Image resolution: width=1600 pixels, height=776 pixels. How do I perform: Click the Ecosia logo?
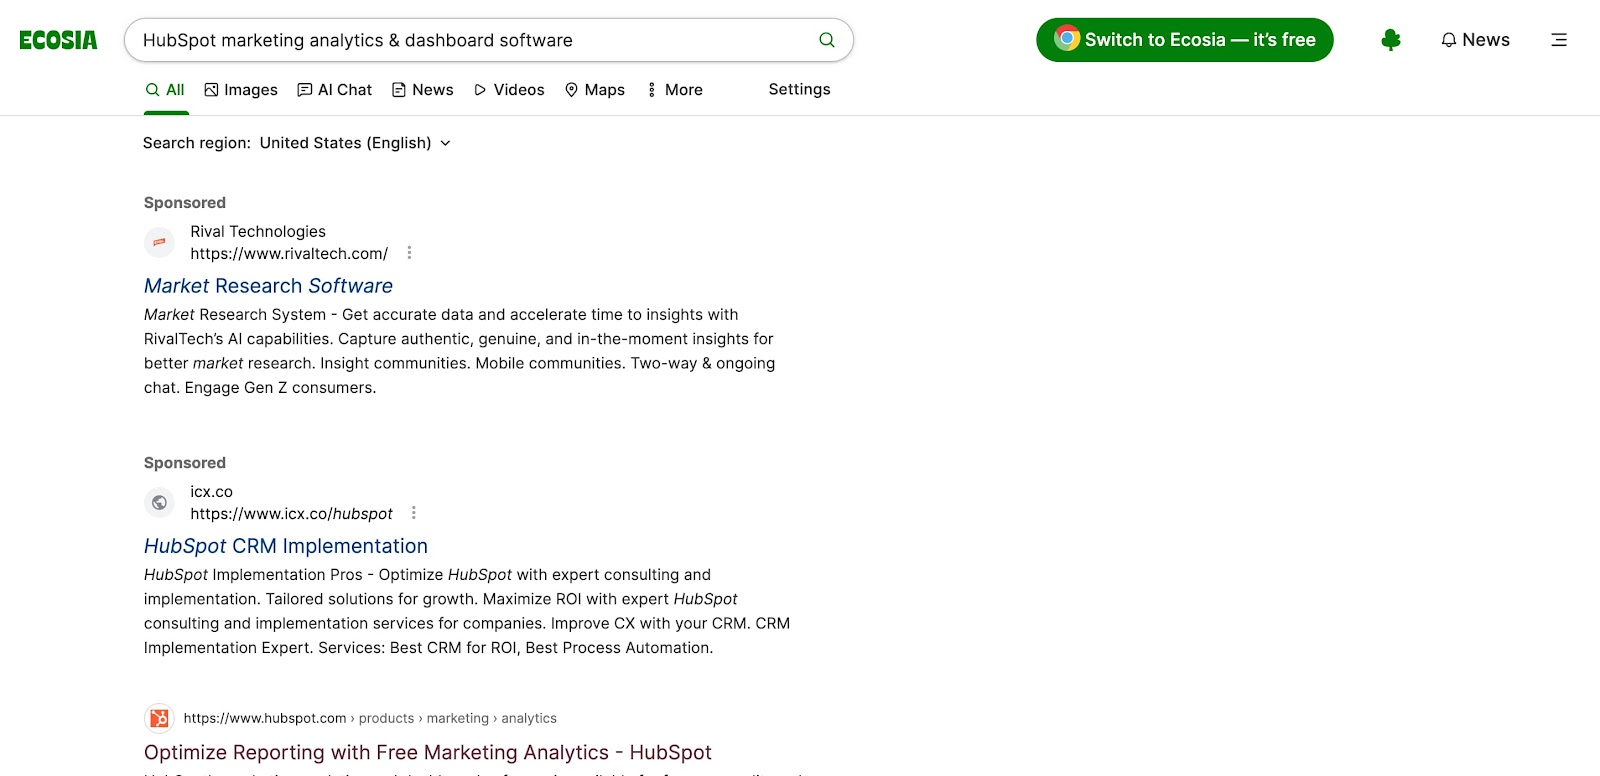click(58, 40)
